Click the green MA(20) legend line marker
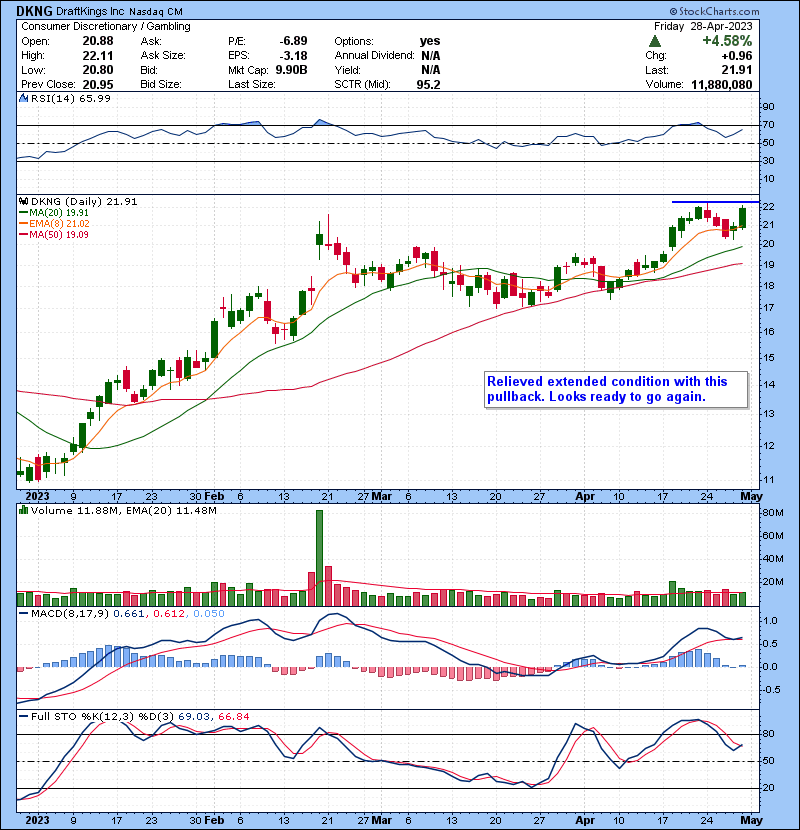 point(23,213)
